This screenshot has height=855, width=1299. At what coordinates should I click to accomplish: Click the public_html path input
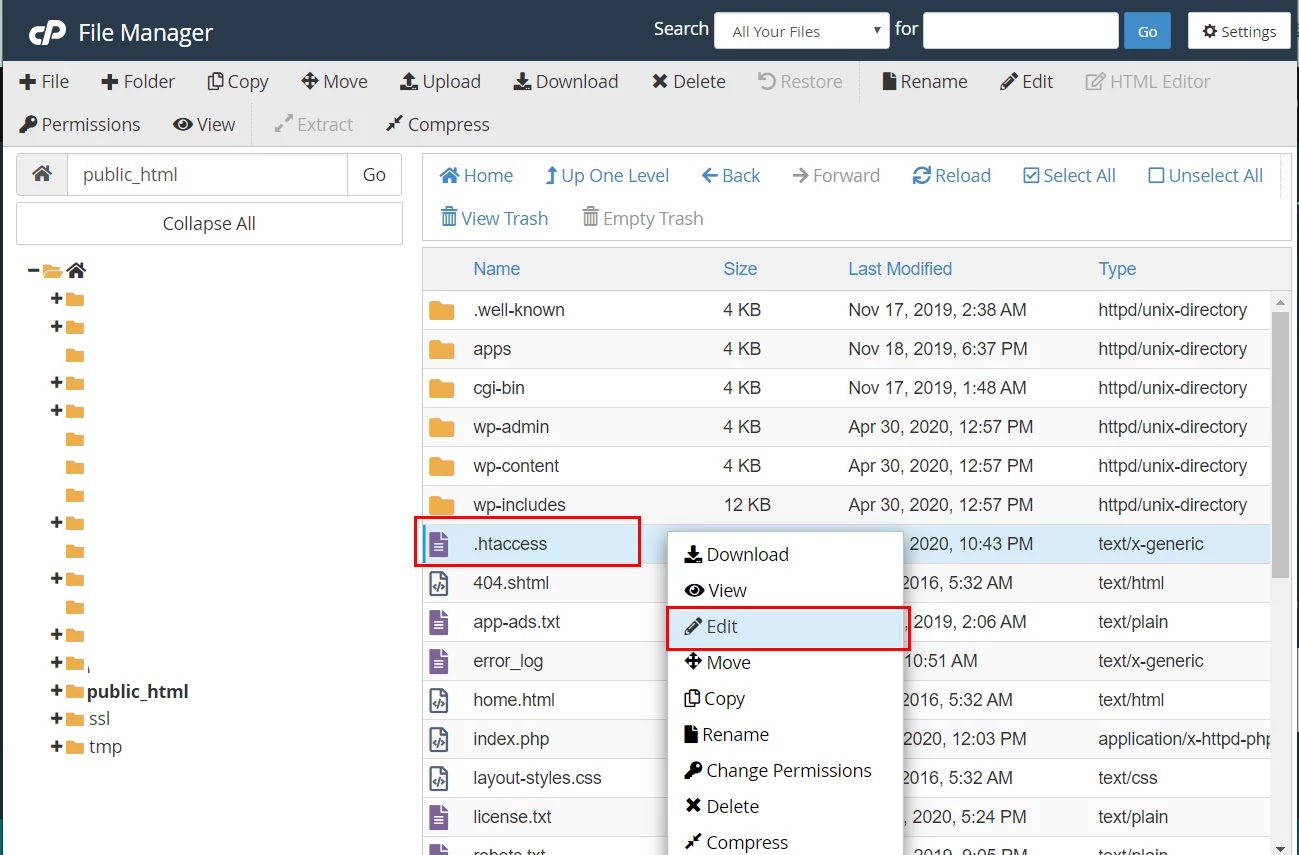point(207,174)
